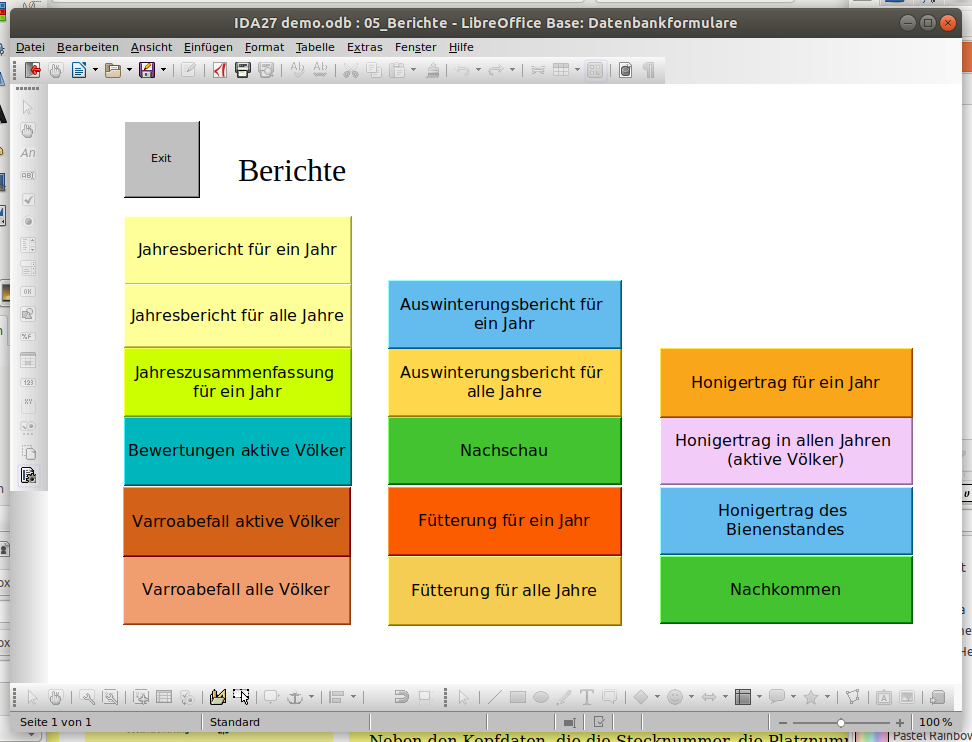The height and width of the screenshot is (742, 972).
Task: Select the Text T drawing tool
Action: [586, 697]
